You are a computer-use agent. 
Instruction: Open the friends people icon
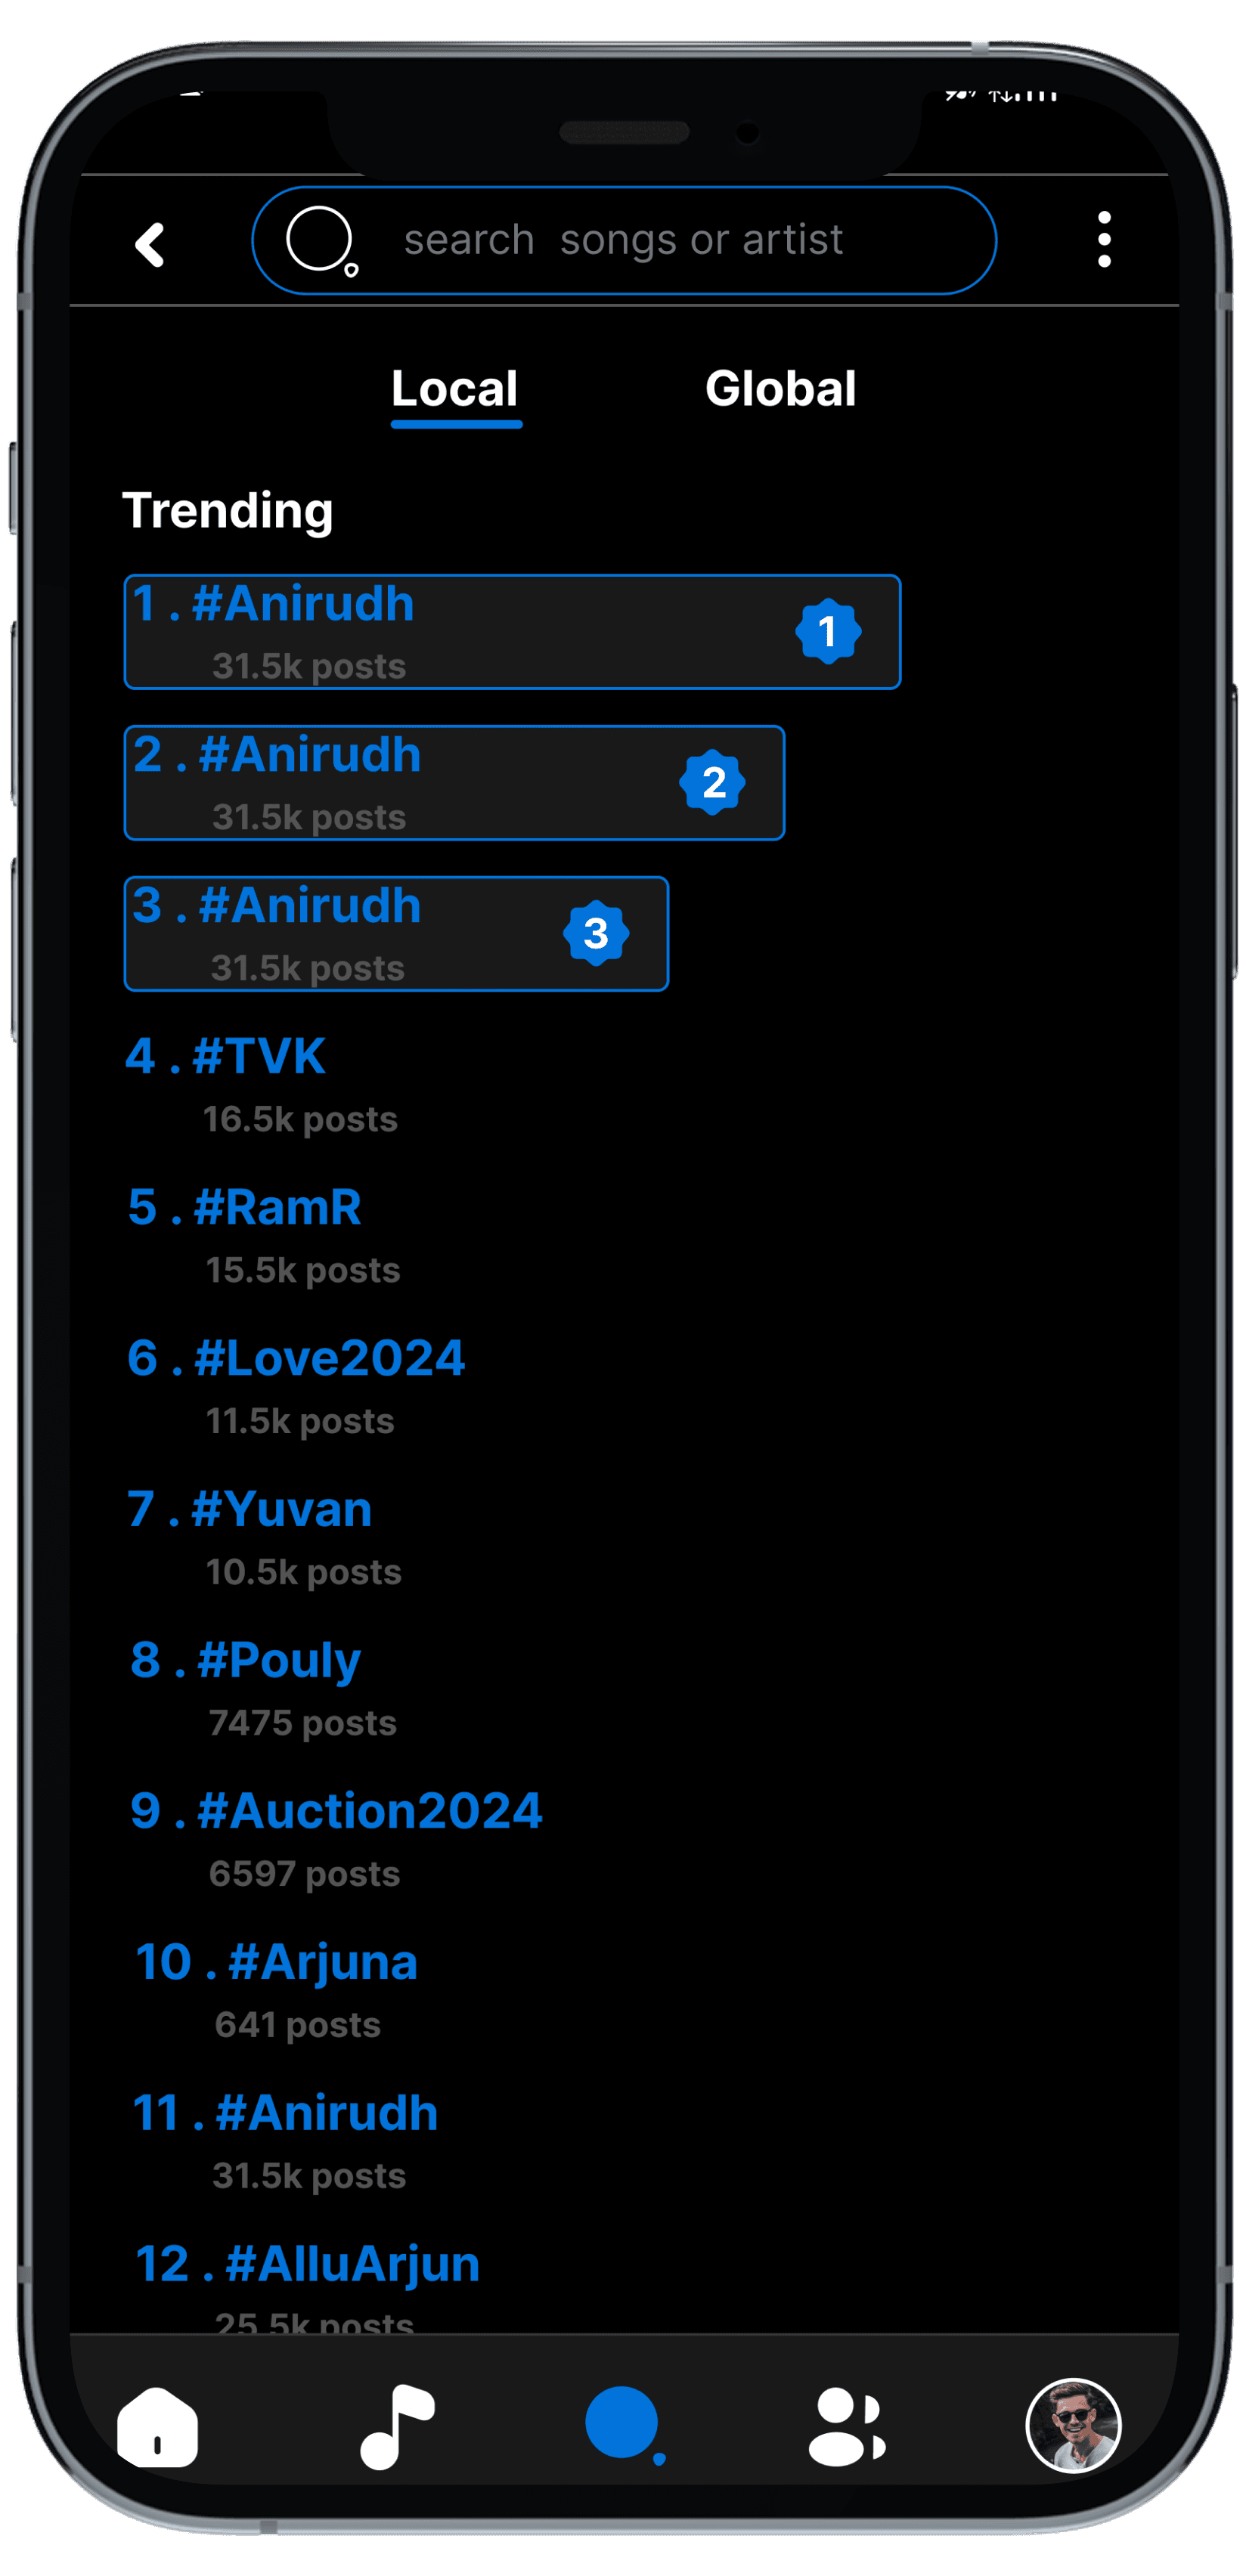coord(847,2427)
